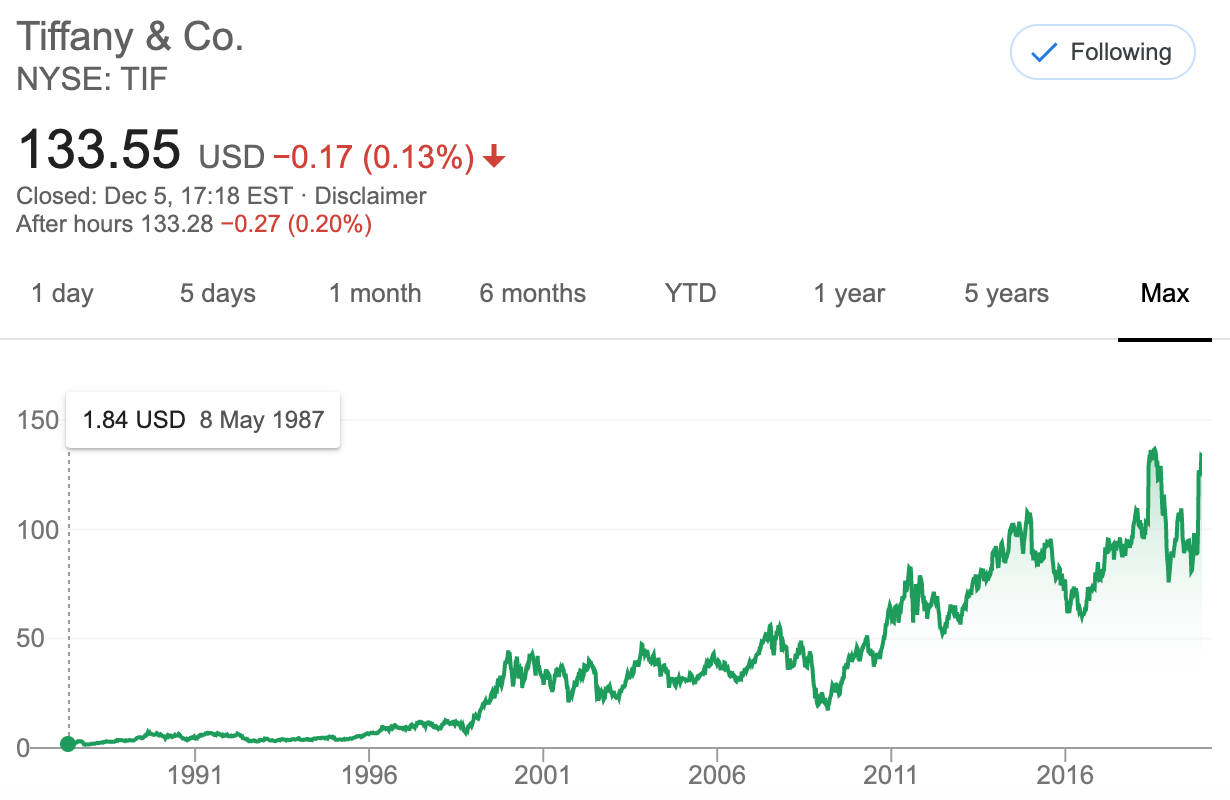Click the Tiffany & Co. title
This screenshot has width=1230, height=800.
pos(130,37)
